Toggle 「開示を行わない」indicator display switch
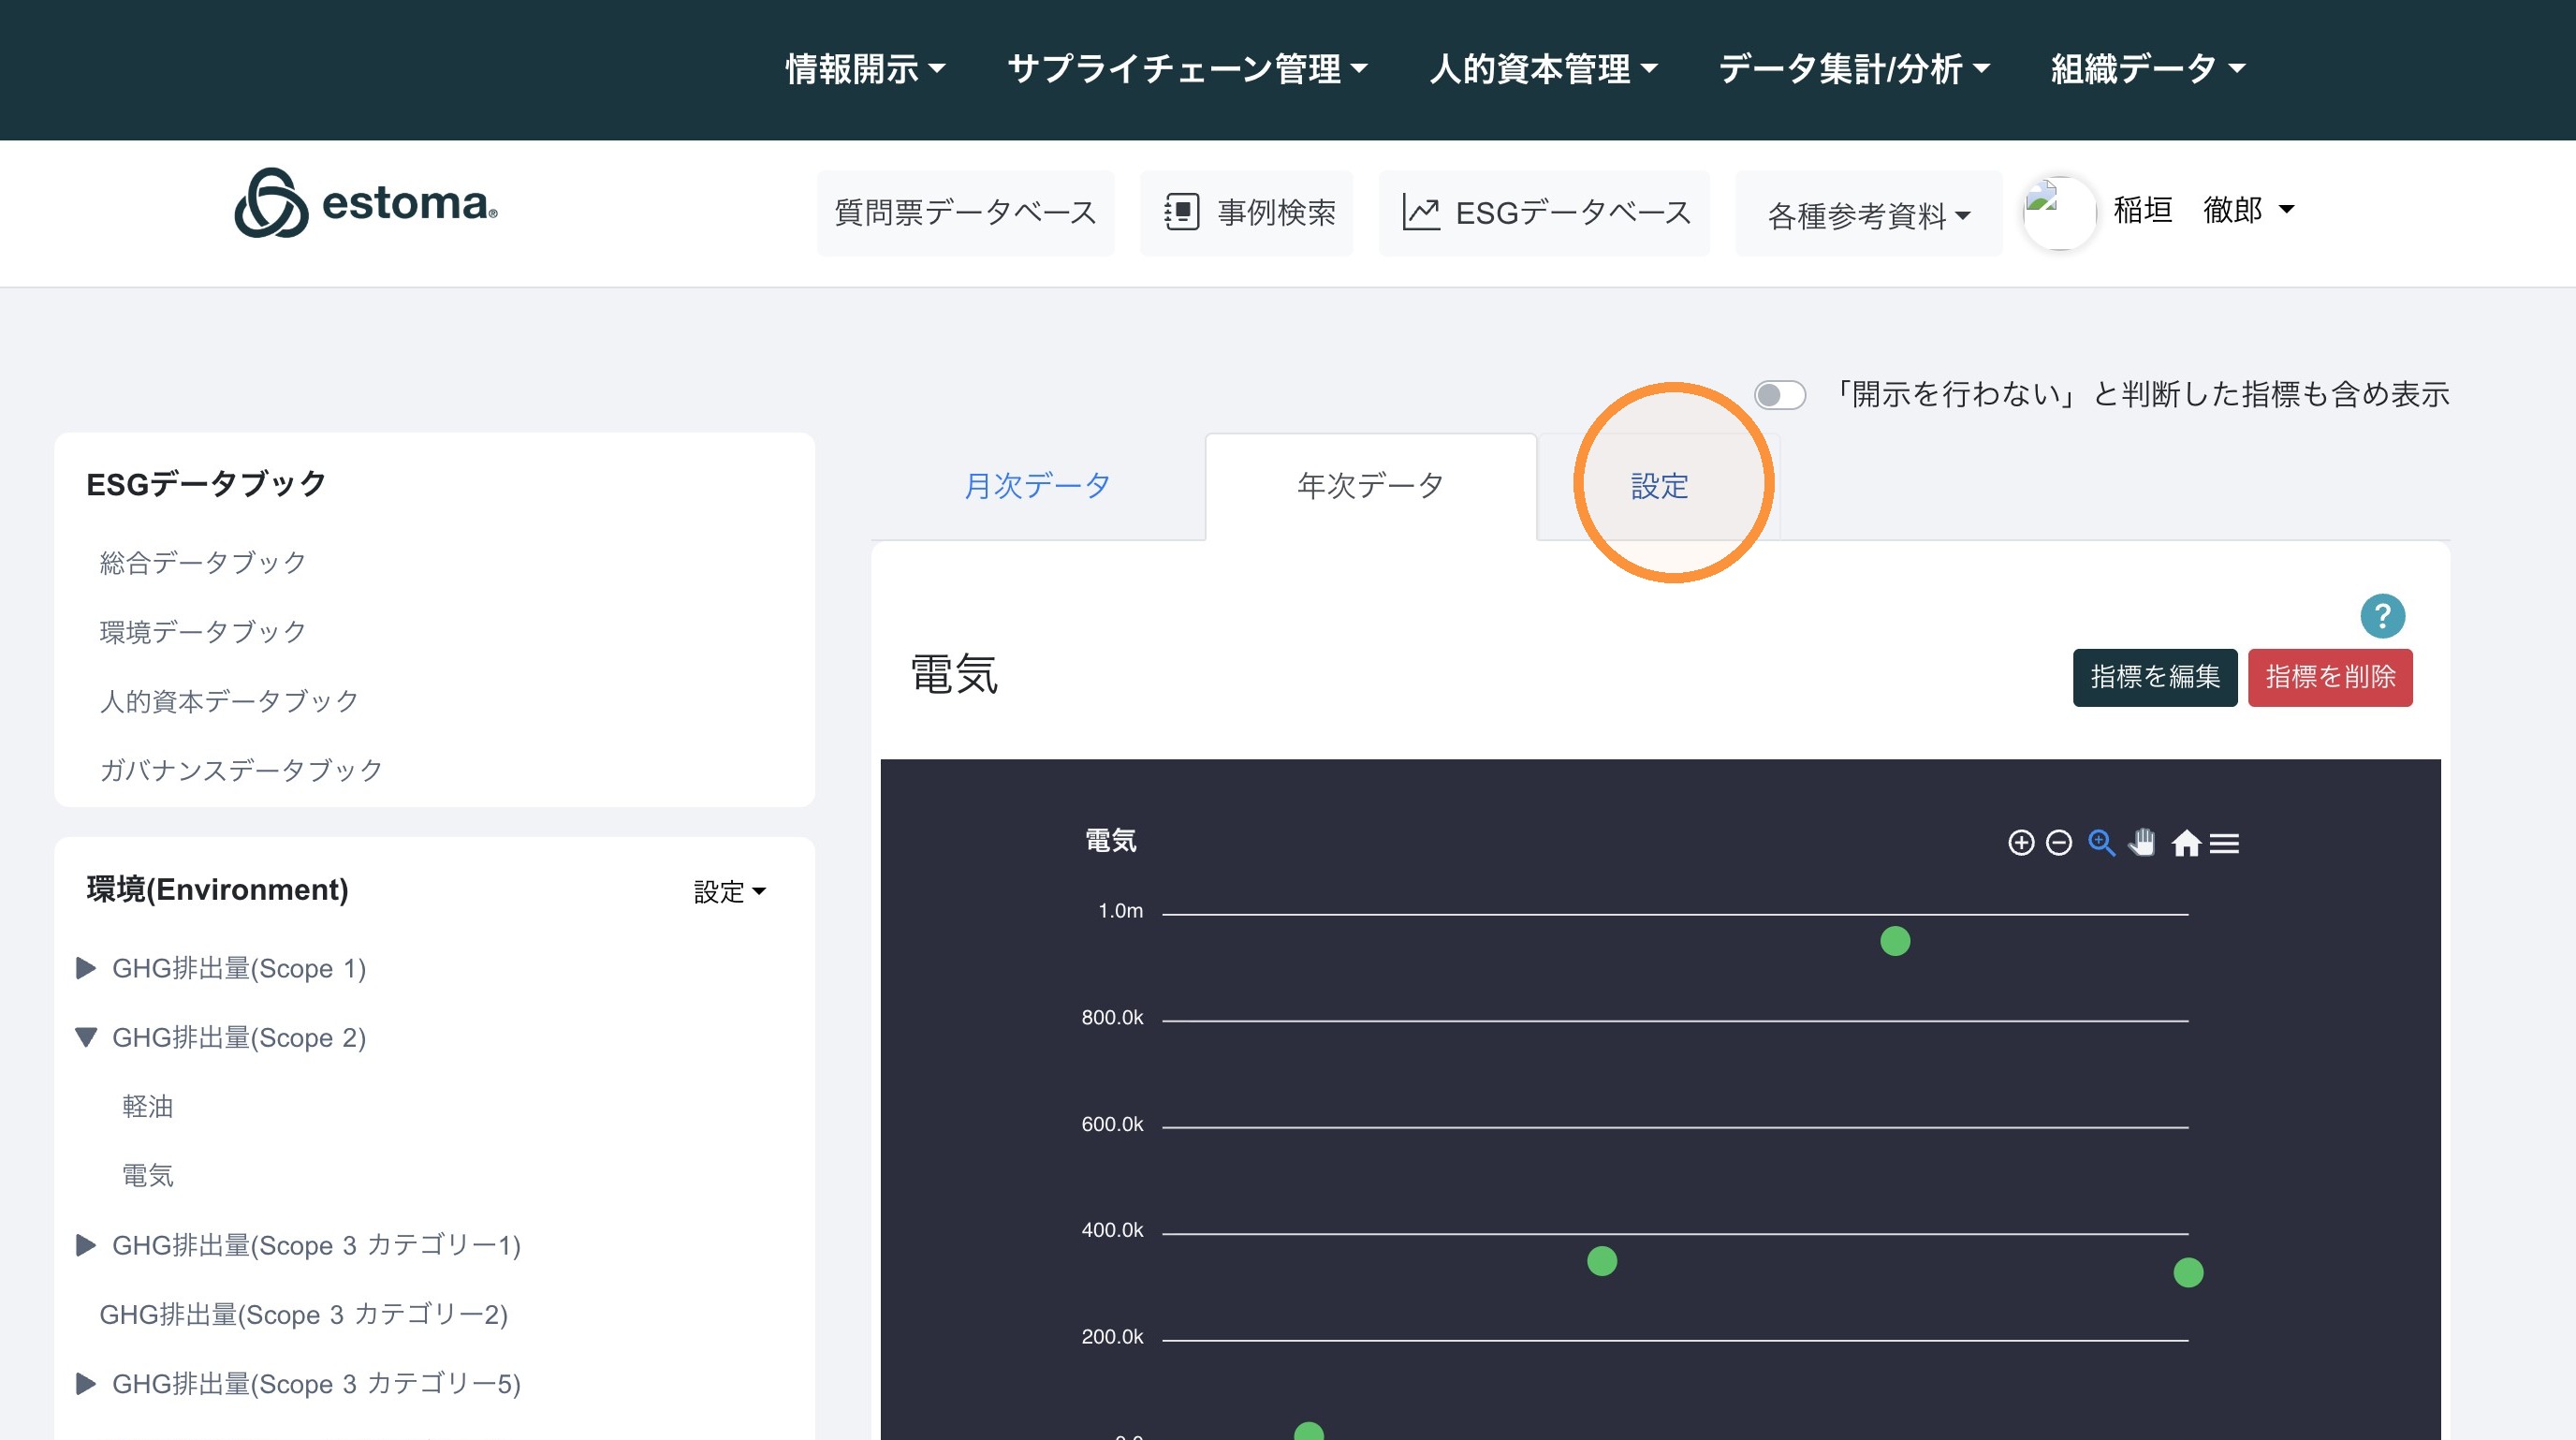 click(x=1780, y=395)
